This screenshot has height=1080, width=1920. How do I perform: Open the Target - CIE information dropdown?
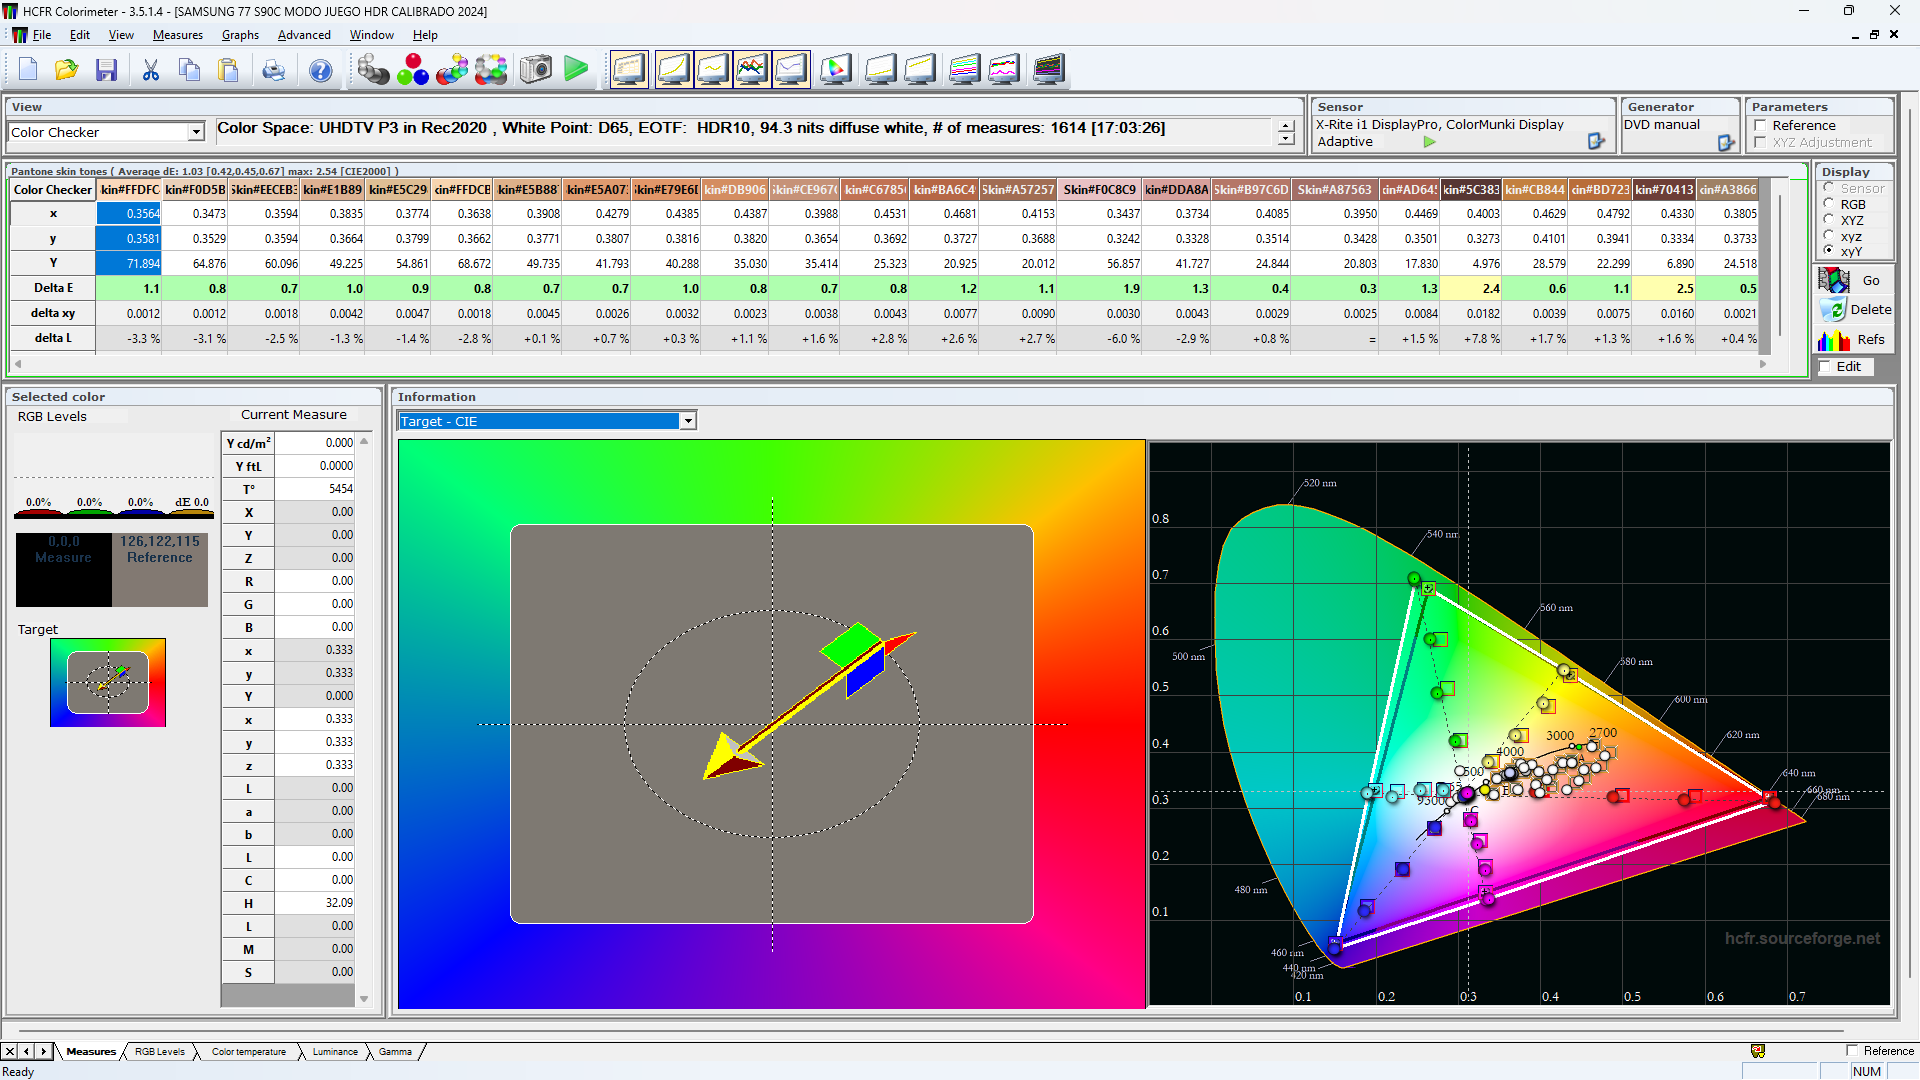point(688,421)
